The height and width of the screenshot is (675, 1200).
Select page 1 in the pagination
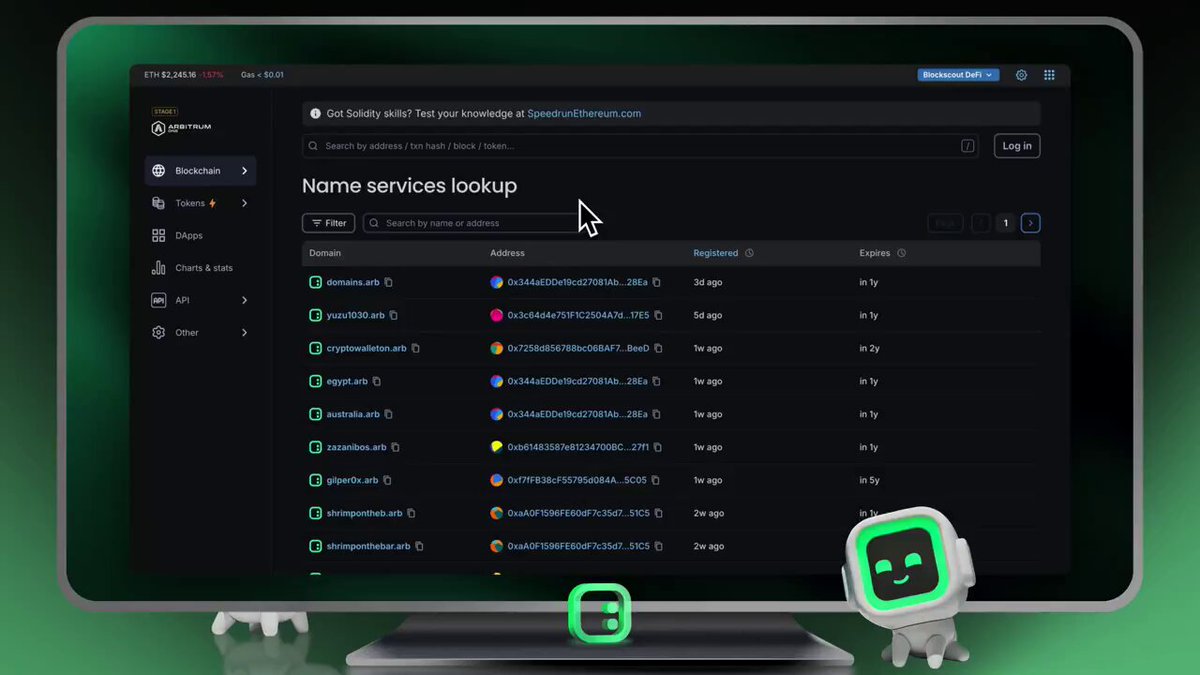coord(1006,223)
